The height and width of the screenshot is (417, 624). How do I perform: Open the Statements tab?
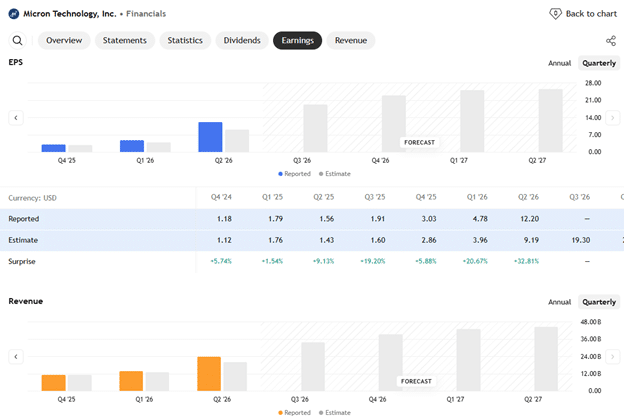(125, 41)
